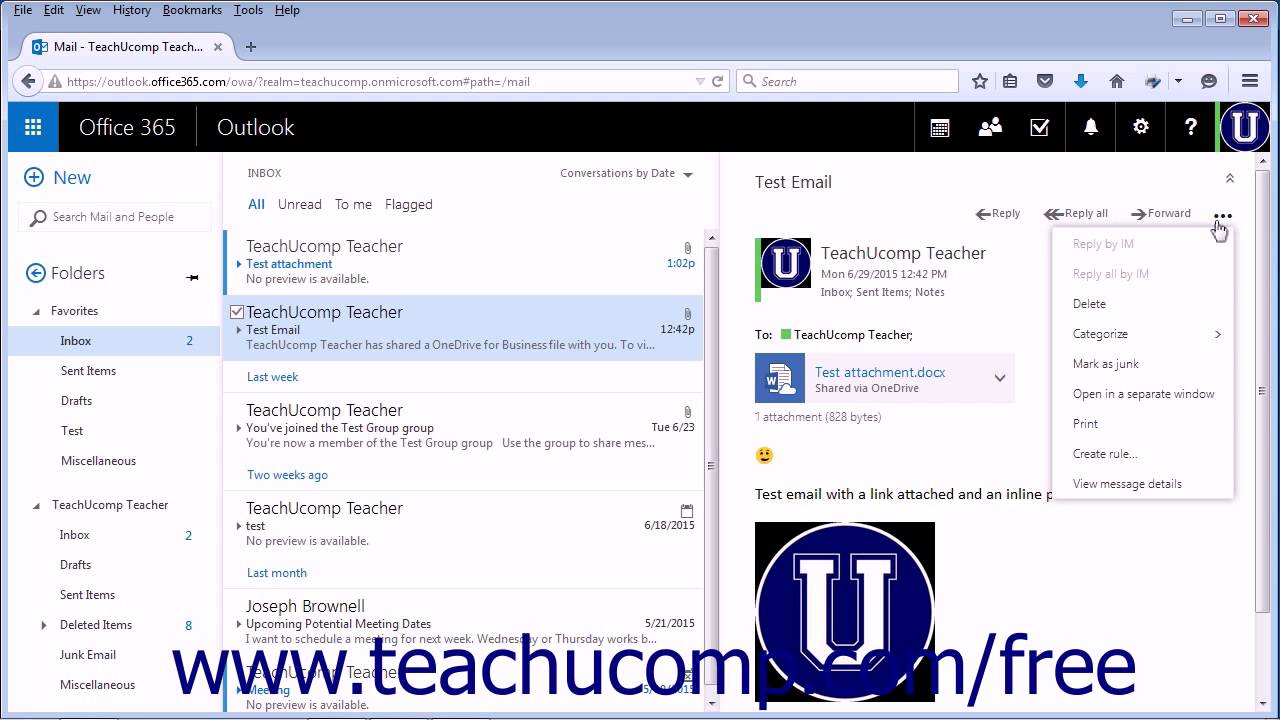Bookmark this page with the star icon
Image resolution: width=1280 pixels, height=720 pixels.
tap(980, 81)
